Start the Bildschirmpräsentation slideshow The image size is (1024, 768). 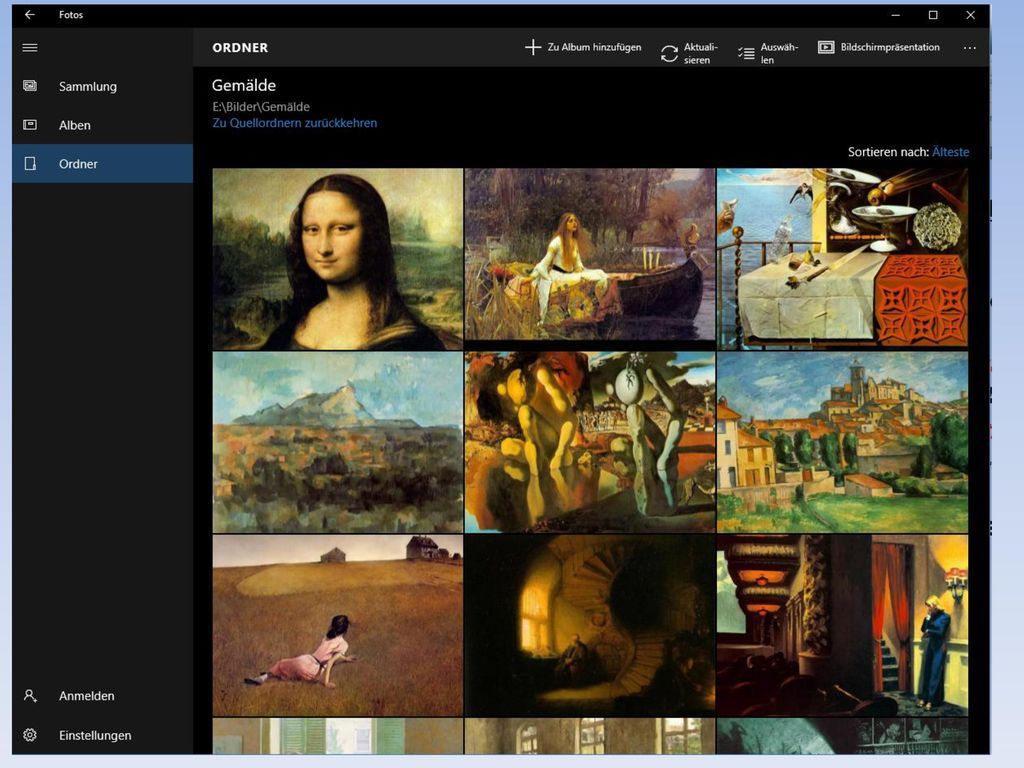(879, 47)
